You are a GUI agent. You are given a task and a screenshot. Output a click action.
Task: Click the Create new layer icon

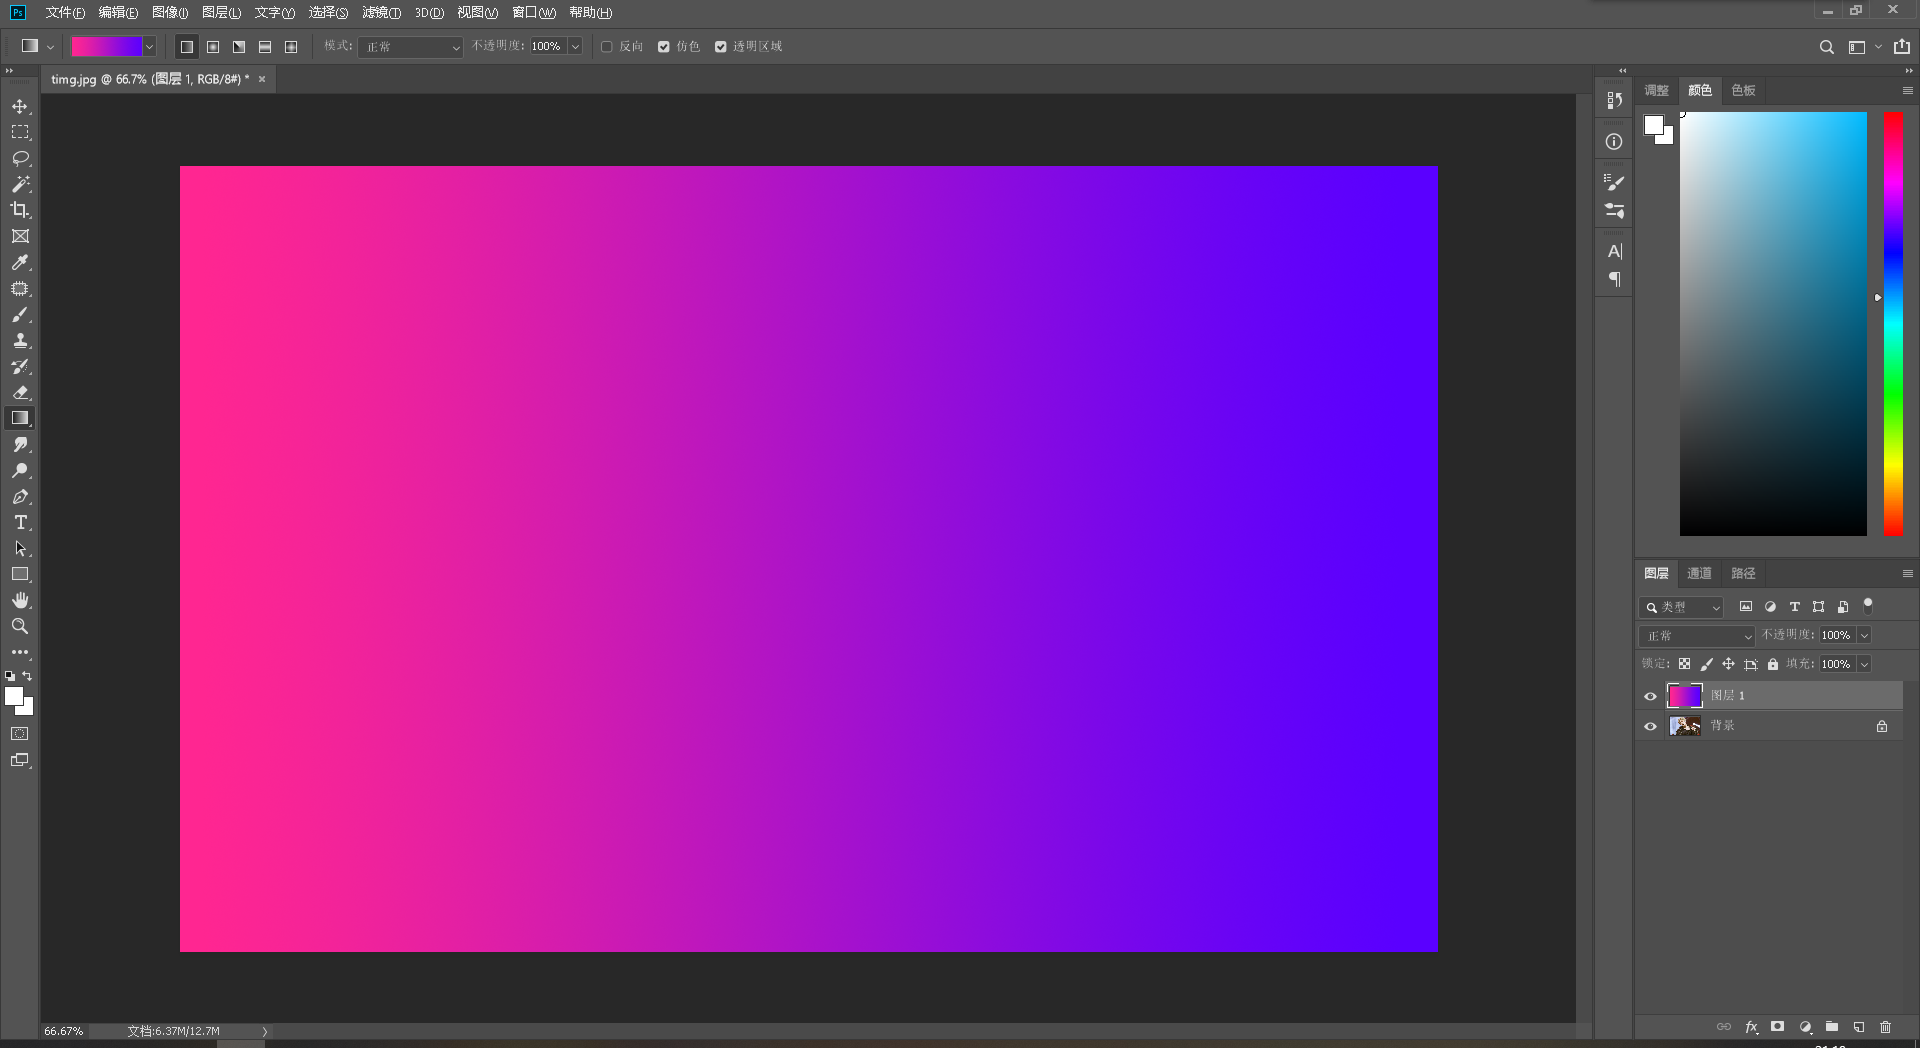[x=1859, y=1027]
